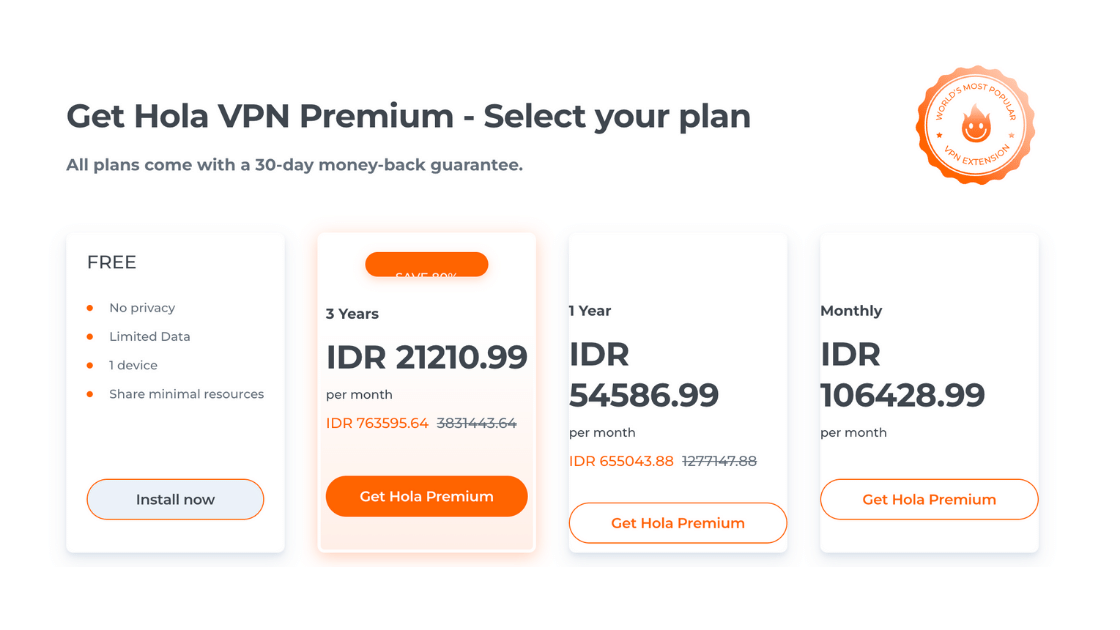The width and height of the screenshot is (1120, 630).
Task: Click the orange bullet beside Limited Data
Action: [90, 337]
